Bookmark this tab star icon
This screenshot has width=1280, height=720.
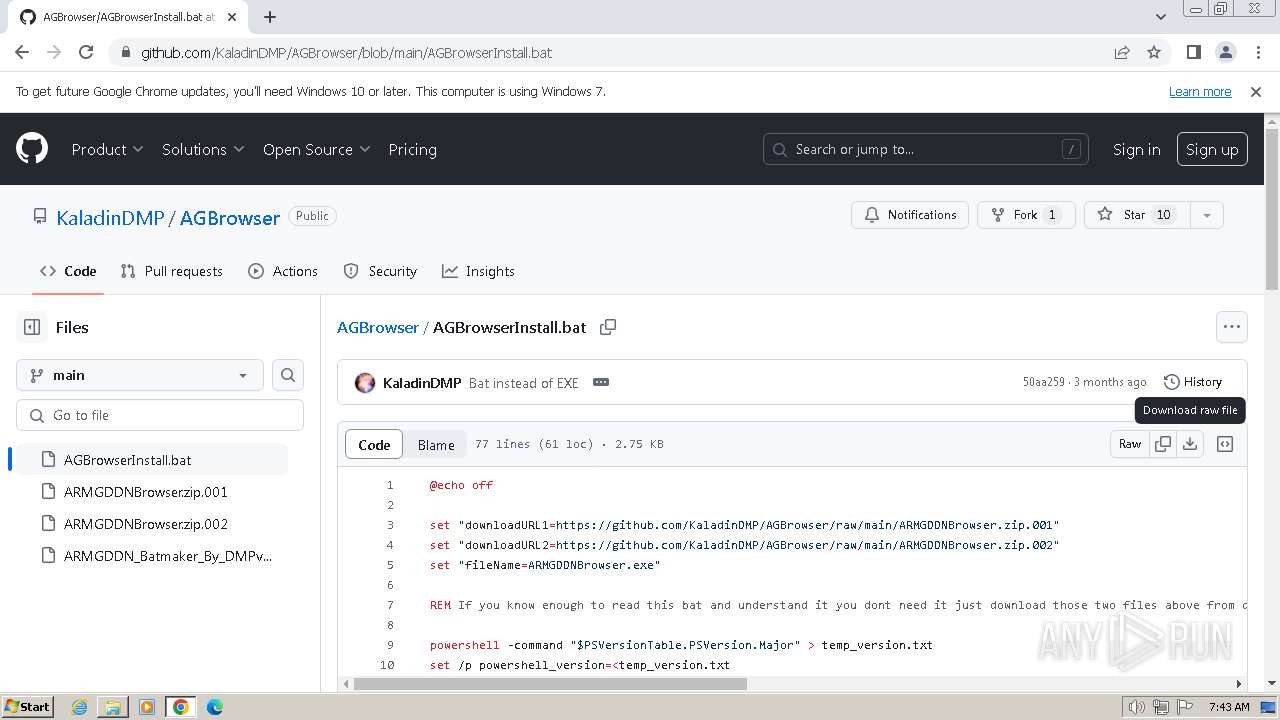[1154, 52]
